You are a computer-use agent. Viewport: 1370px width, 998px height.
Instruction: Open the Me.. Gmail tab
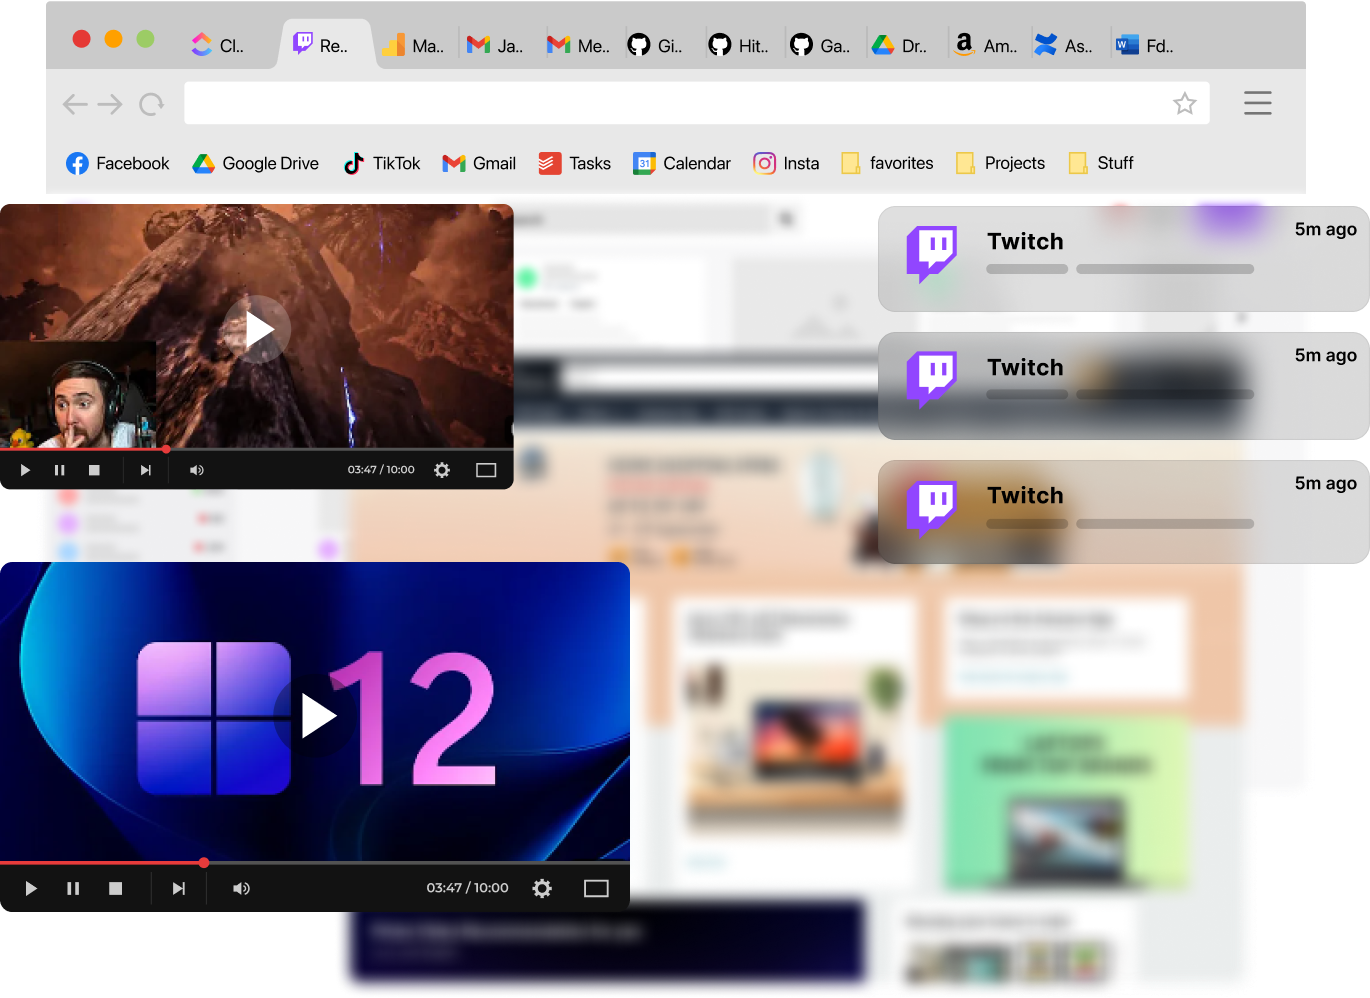tap(578, 45)
